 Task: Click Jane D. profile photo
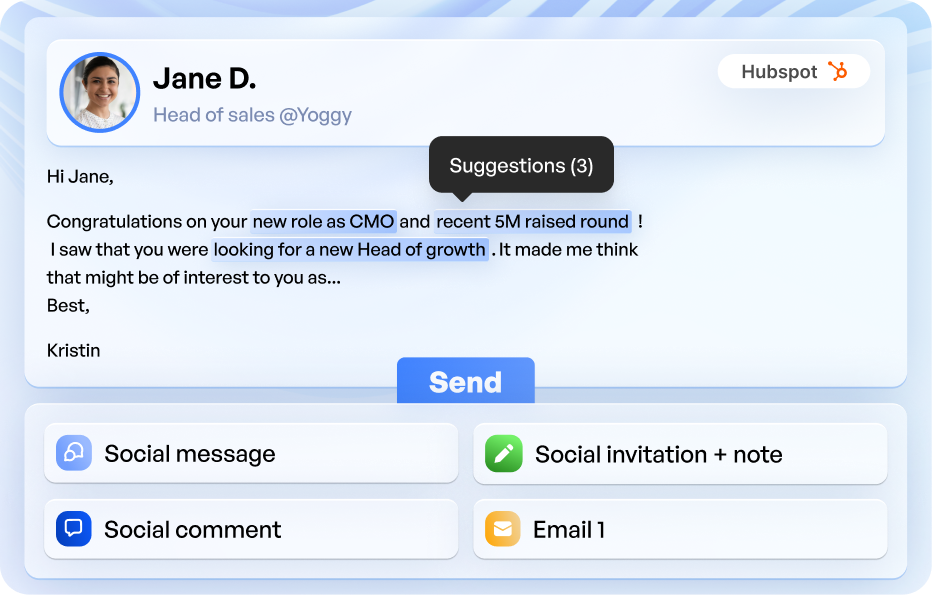pos(100,92)
